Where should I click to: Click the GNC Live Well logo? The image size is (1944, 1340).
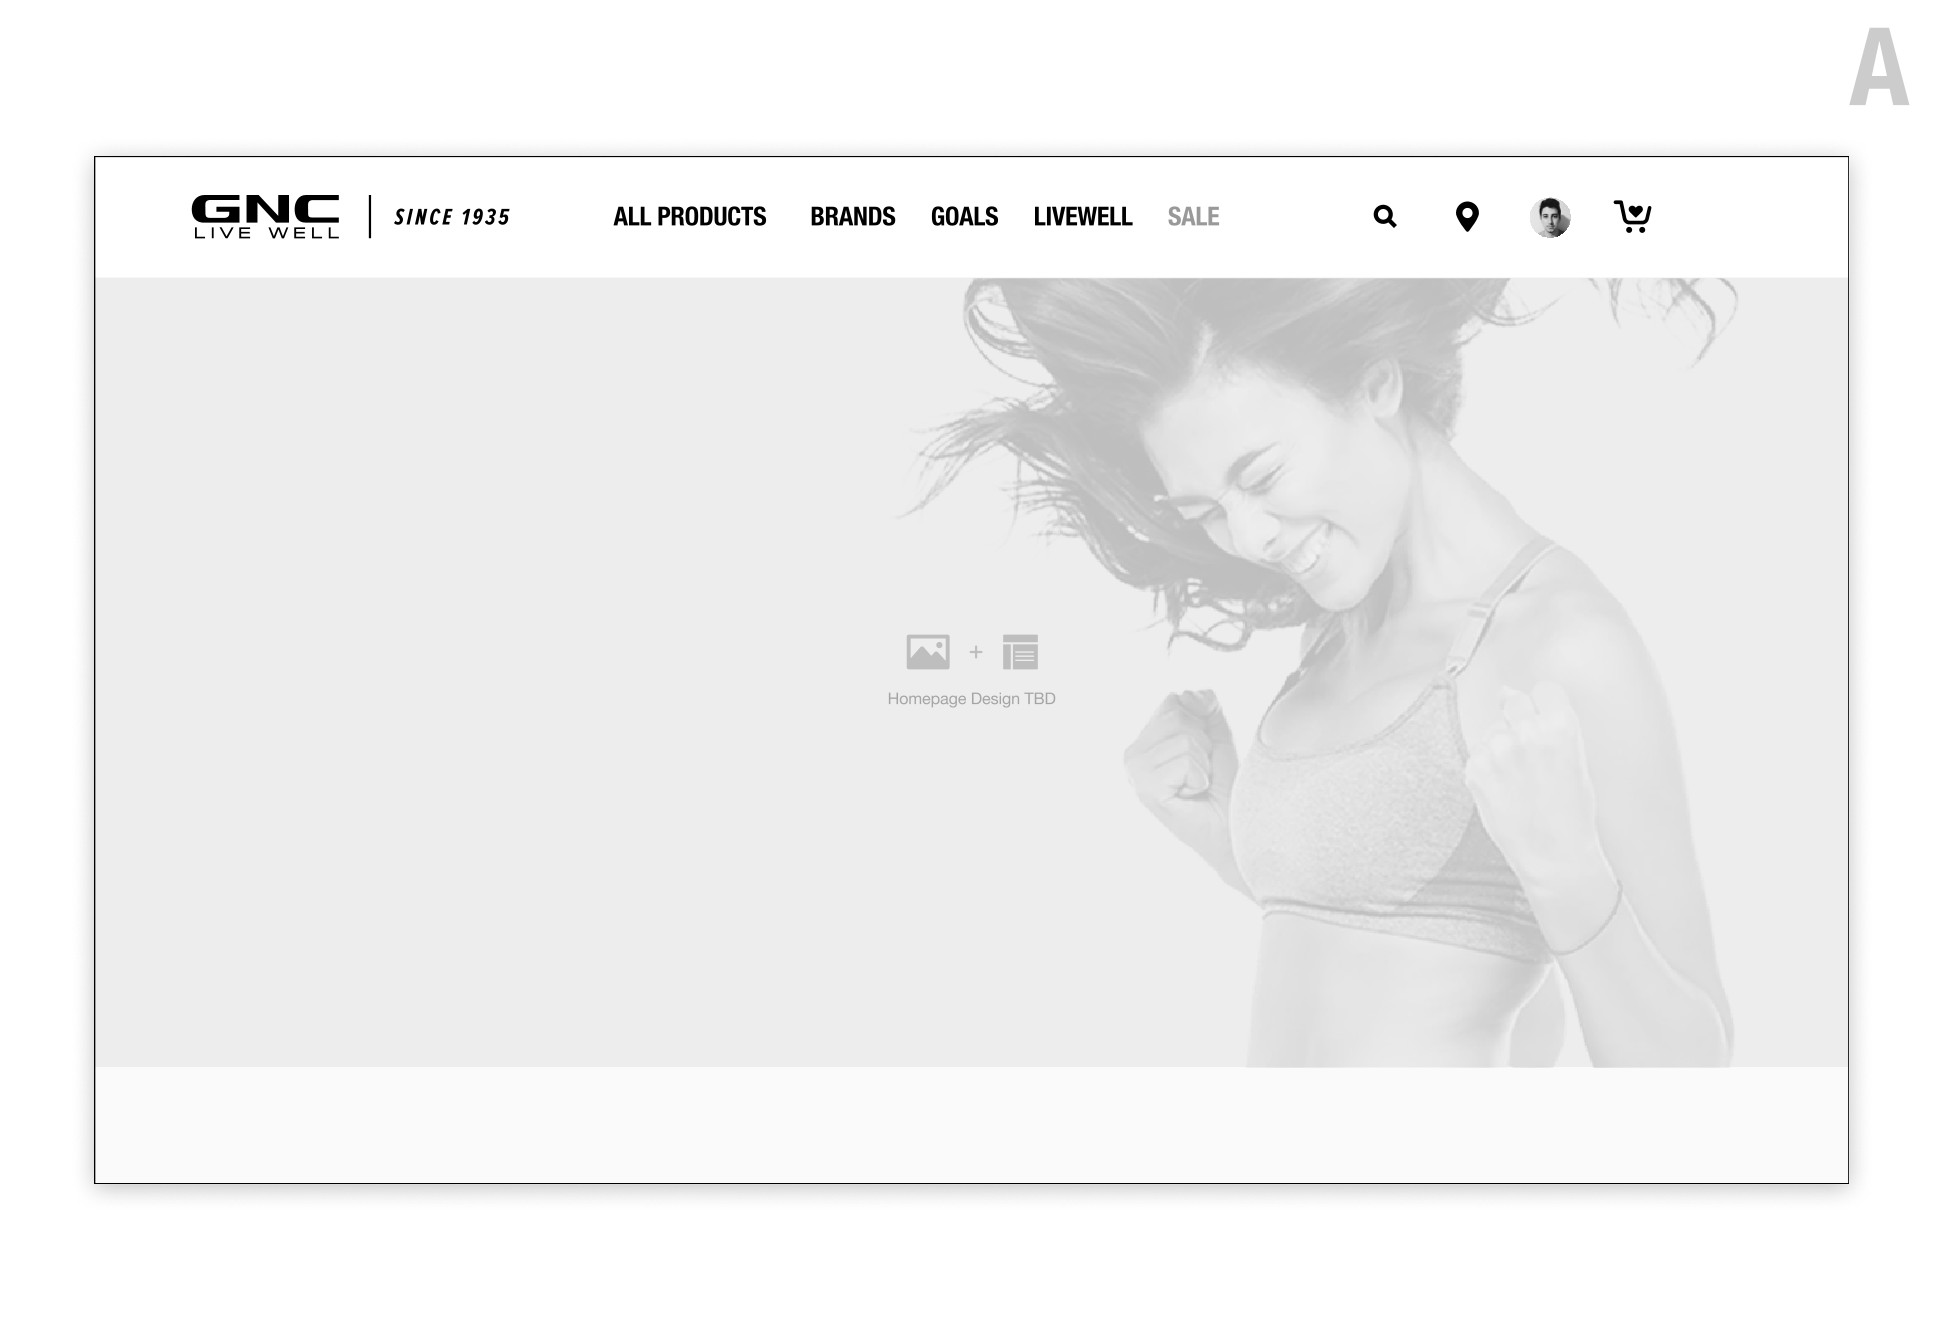click(x=265, y=217)
